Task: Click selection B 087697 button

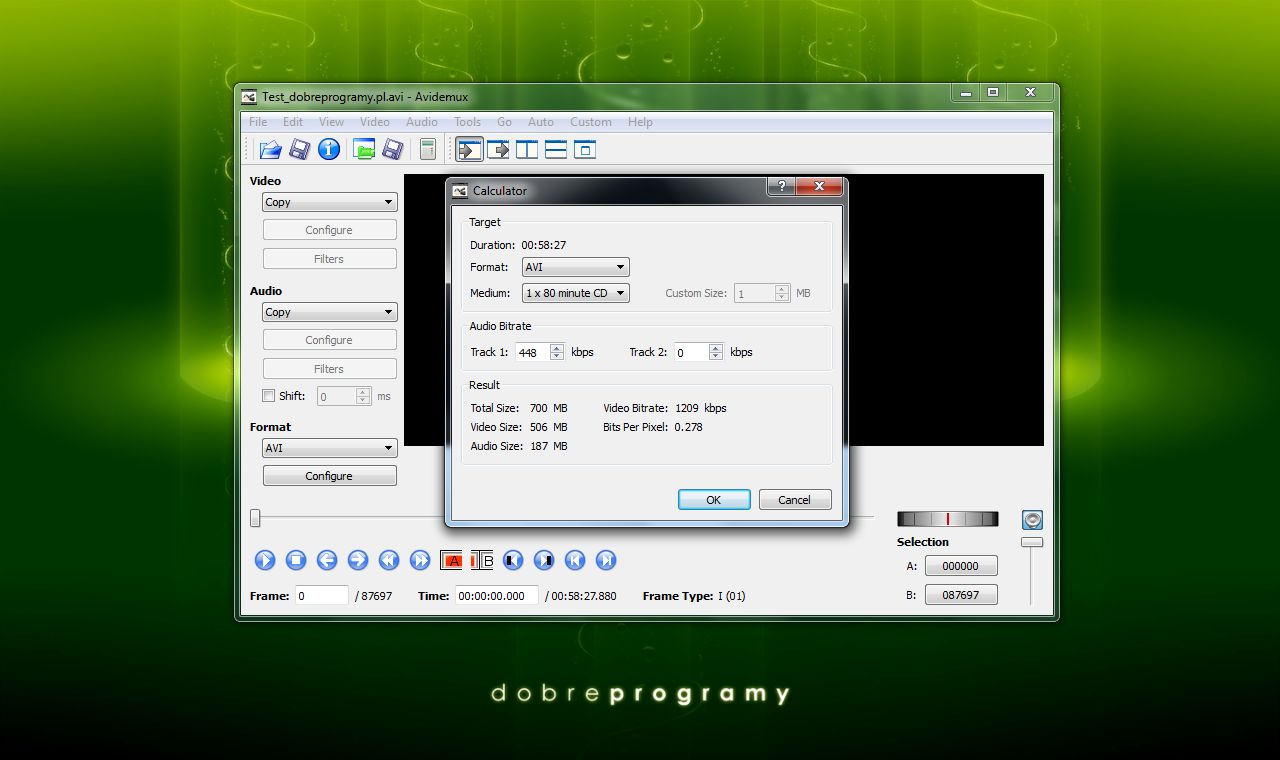Action: (x=961, y=594)
